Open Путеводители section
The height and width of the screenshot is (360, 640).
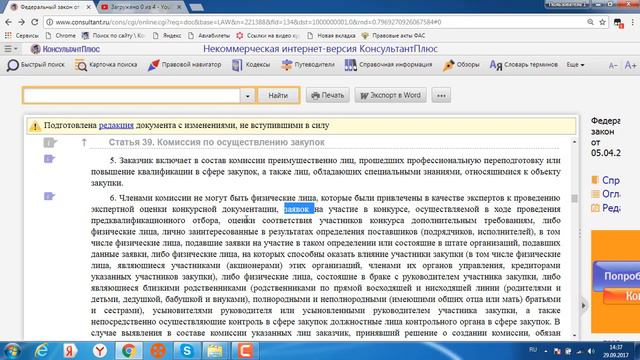click(307, 65)
